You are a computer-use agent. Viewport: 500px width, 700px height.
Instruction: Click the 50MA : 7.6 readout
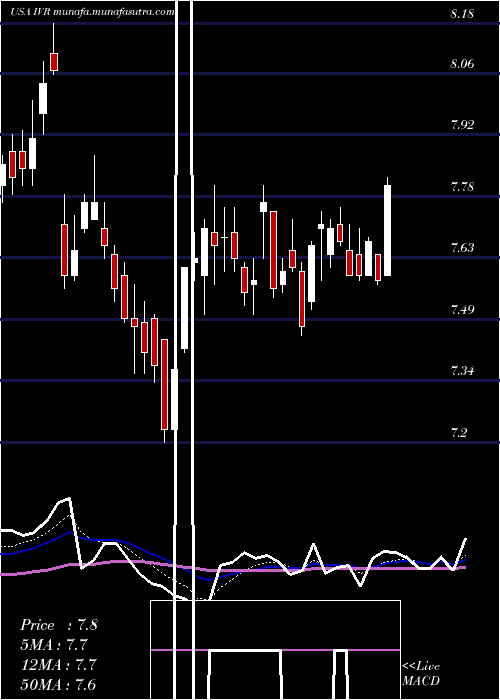[59, 684]
